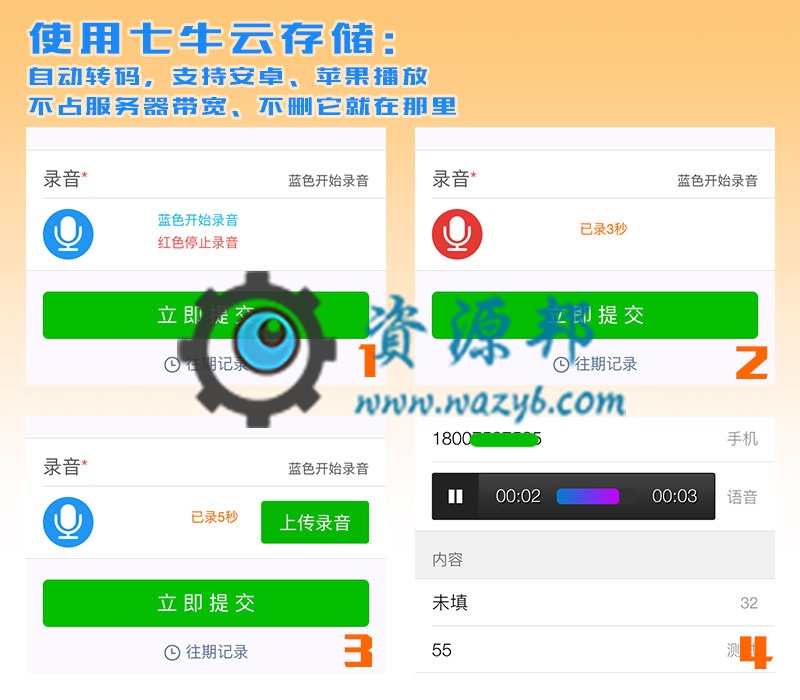Click orange number 2 step marker
Viewport: 800px width, 700px height.
(x=752, y=363)
